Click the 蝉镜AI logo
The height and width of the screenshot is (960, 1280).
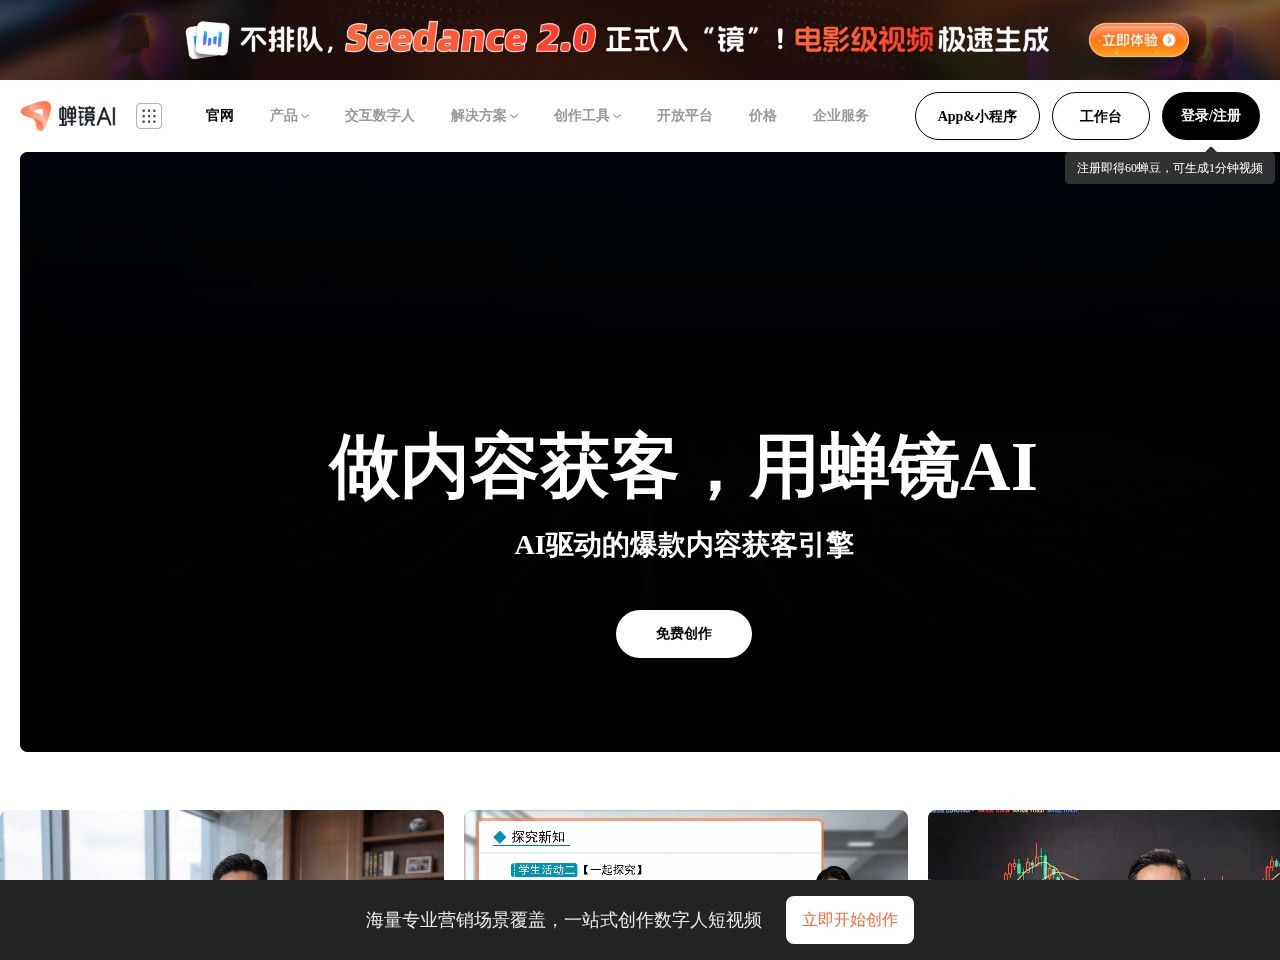click(x=68, y=115)
